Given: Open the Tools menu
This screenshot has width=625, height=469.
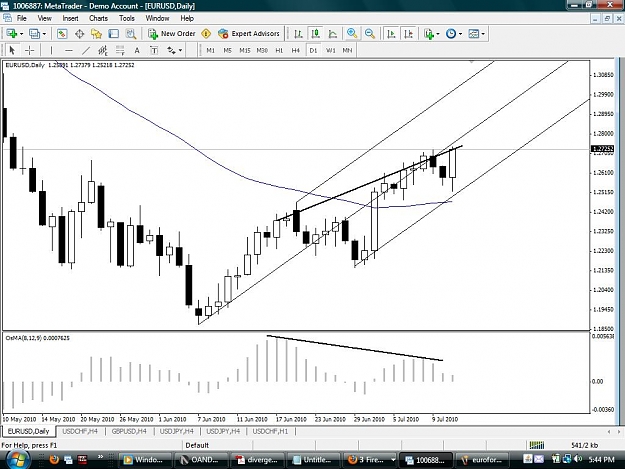Looking at the screenshot, I should (x=127, y=18).
